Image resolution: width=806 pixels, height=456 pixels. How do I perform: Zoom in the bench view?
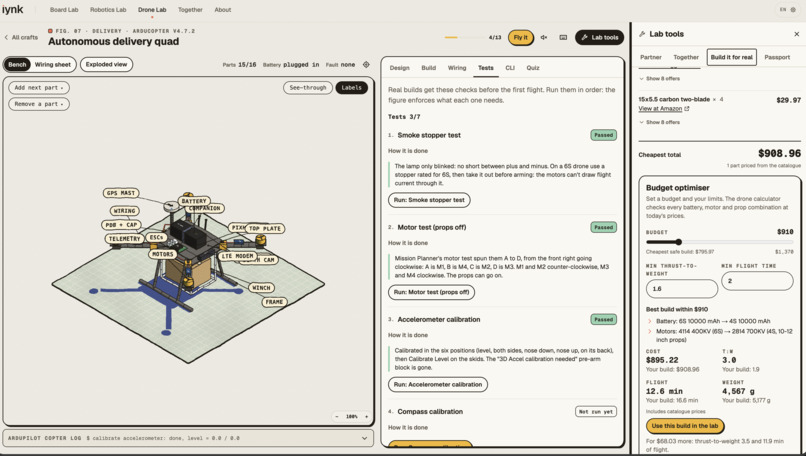tap(367, 416)
